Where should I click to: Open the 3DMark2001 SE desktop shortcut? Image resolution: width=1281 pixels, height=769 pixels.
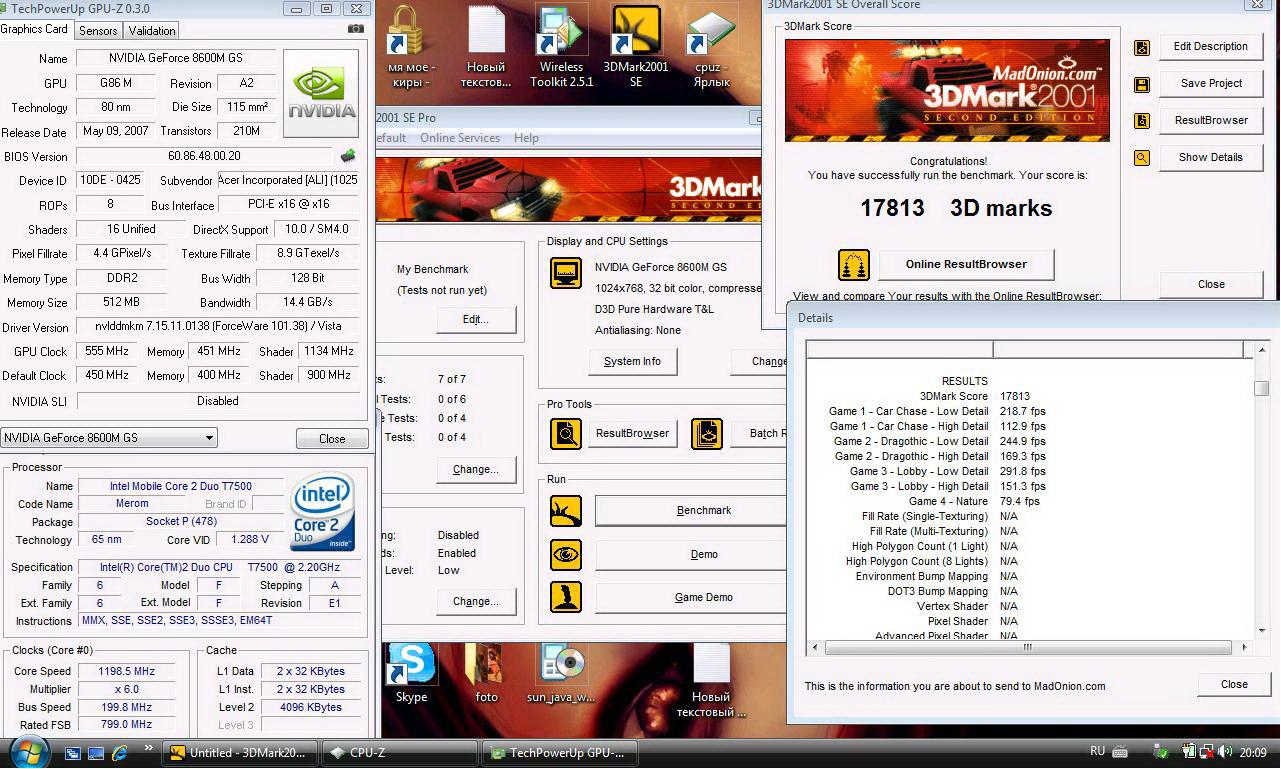(x=636, y=46)
